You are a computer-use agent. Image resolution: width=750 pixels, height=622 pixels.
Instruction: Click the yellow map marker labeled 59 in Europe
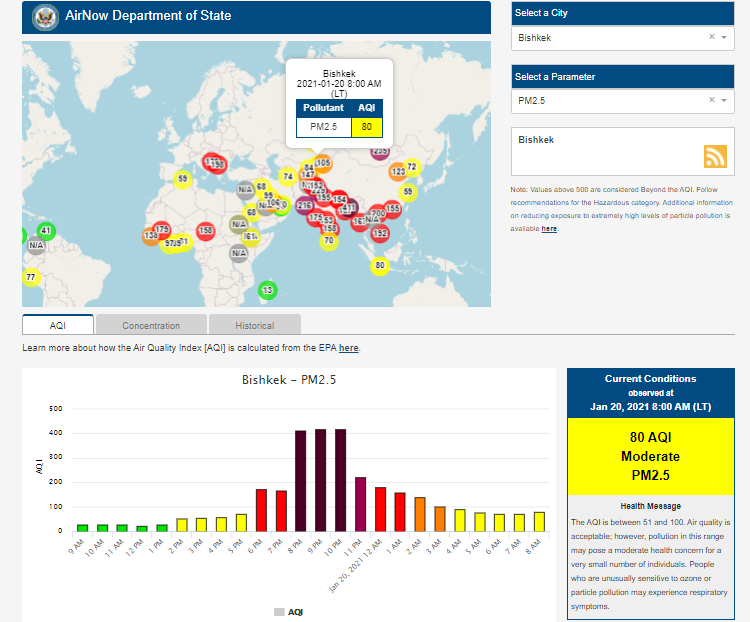click(182, 179)
